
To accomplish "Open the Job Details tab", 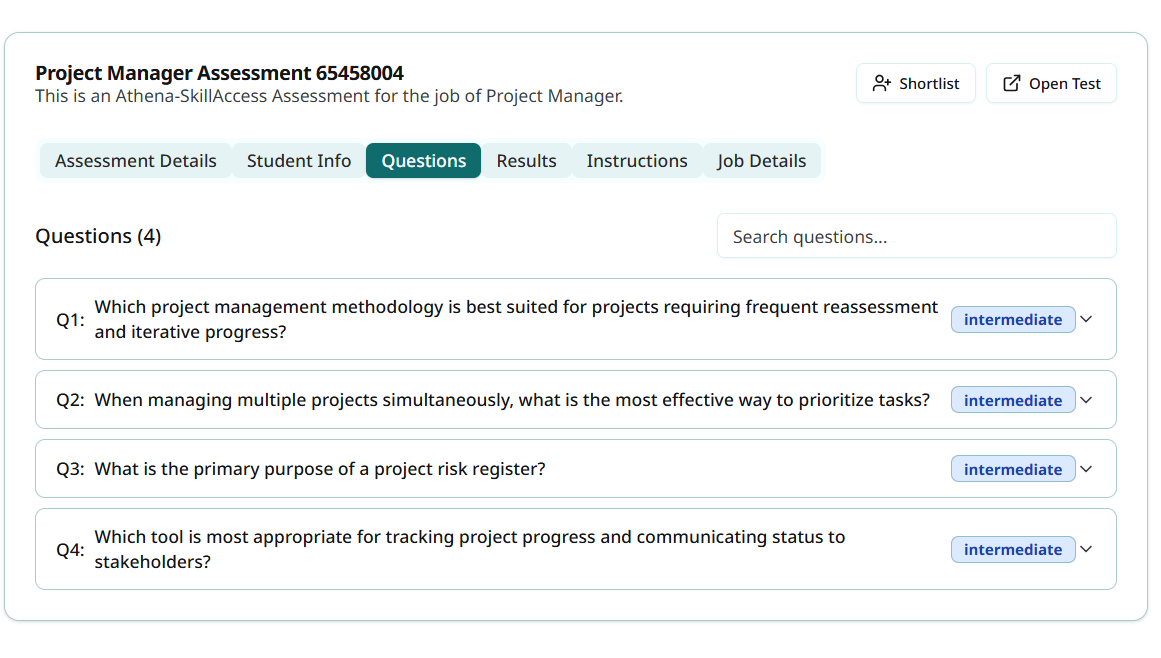I will pos(762,161).
